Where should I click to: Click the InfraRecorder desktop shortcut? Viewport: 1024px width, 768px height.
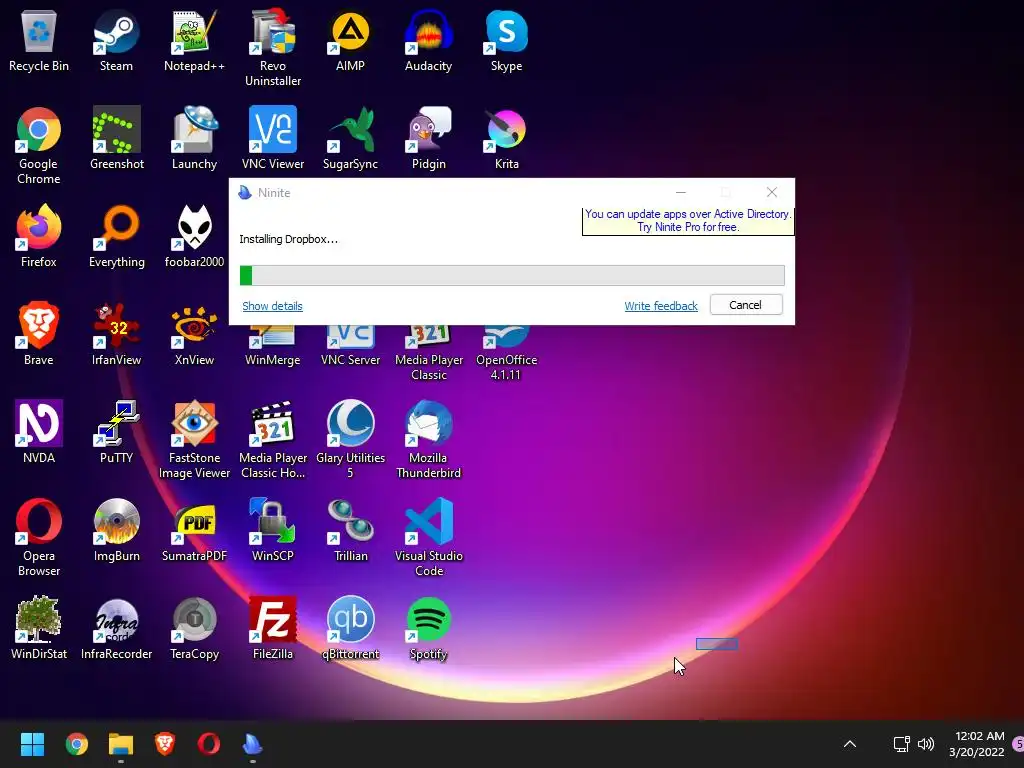coord(116,628)
